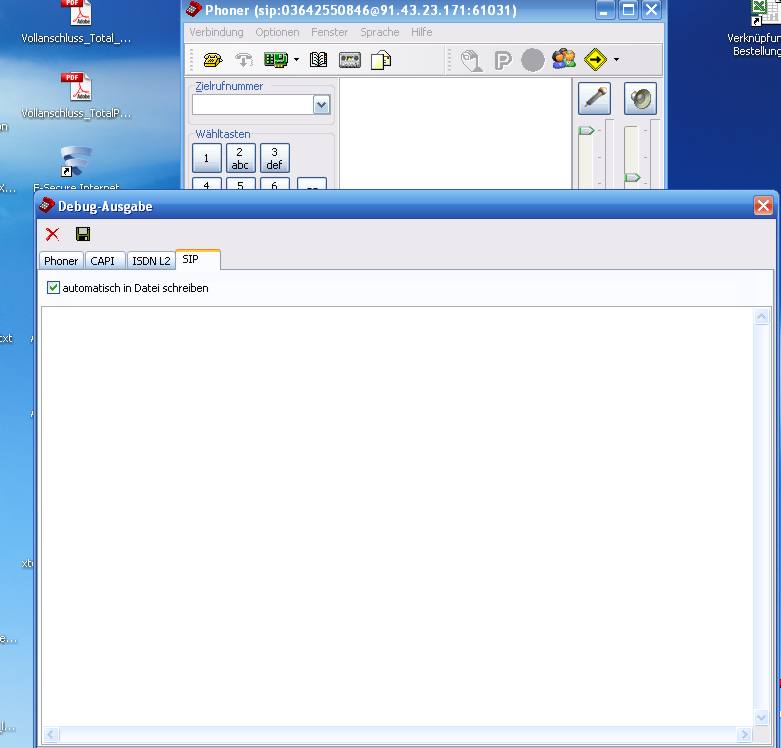Open the Fenster menu
This screenshot has height=748, width=781.
[x=329, y=32]
